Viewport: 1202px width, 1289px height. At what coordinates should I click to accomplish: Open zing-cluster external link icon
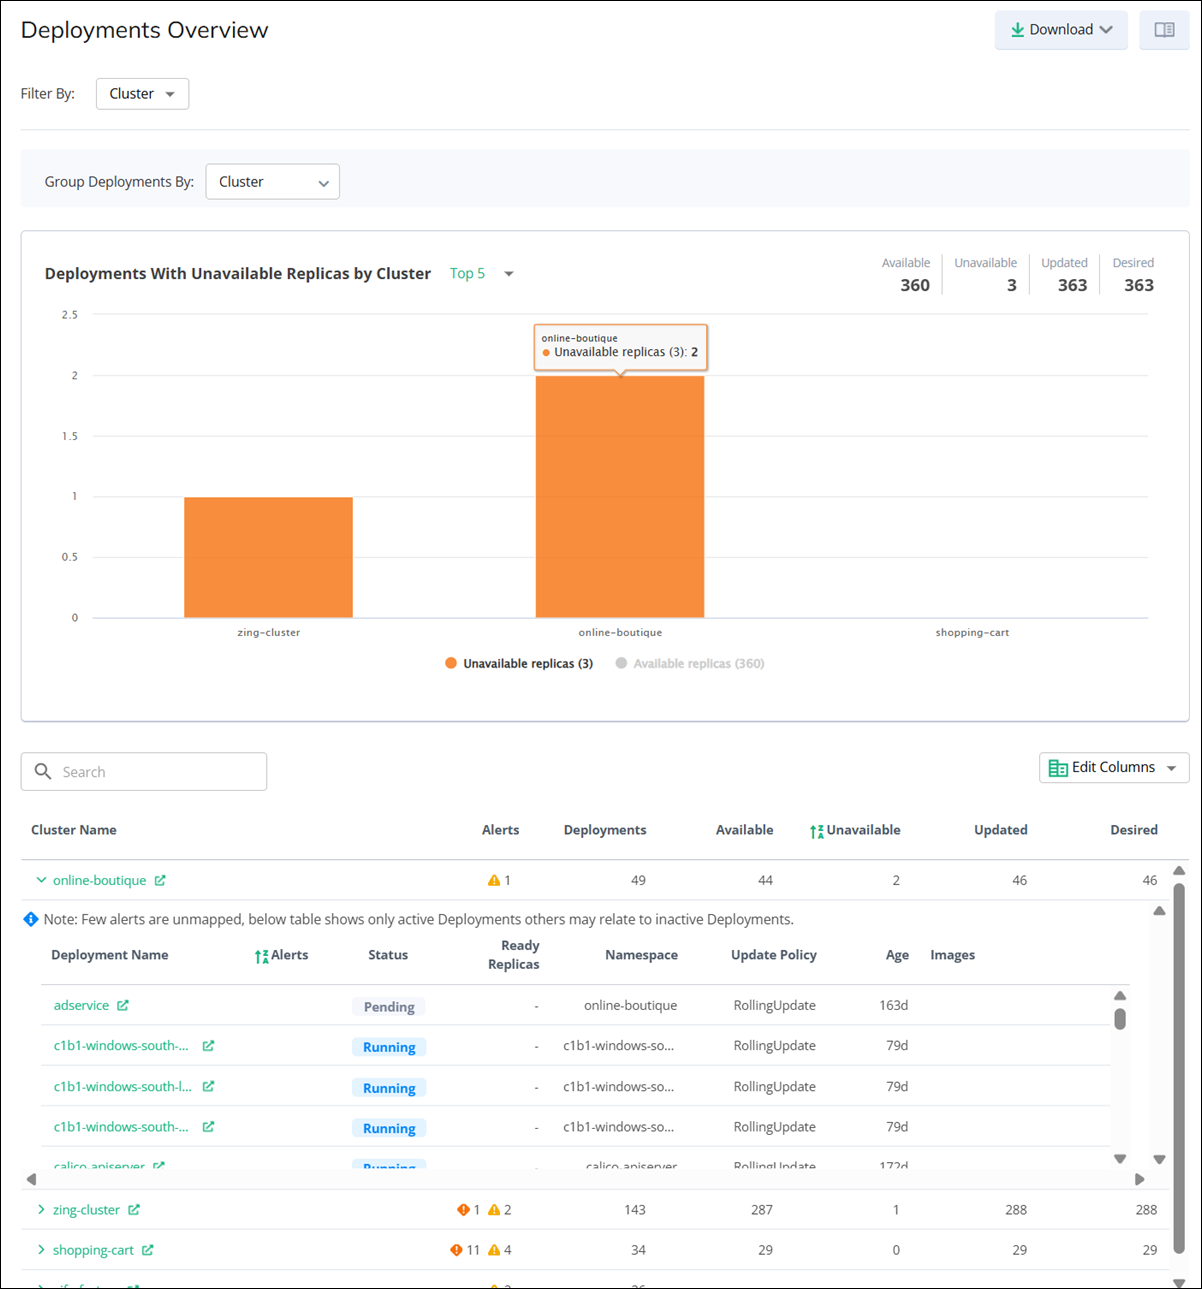click(134, 1210)
